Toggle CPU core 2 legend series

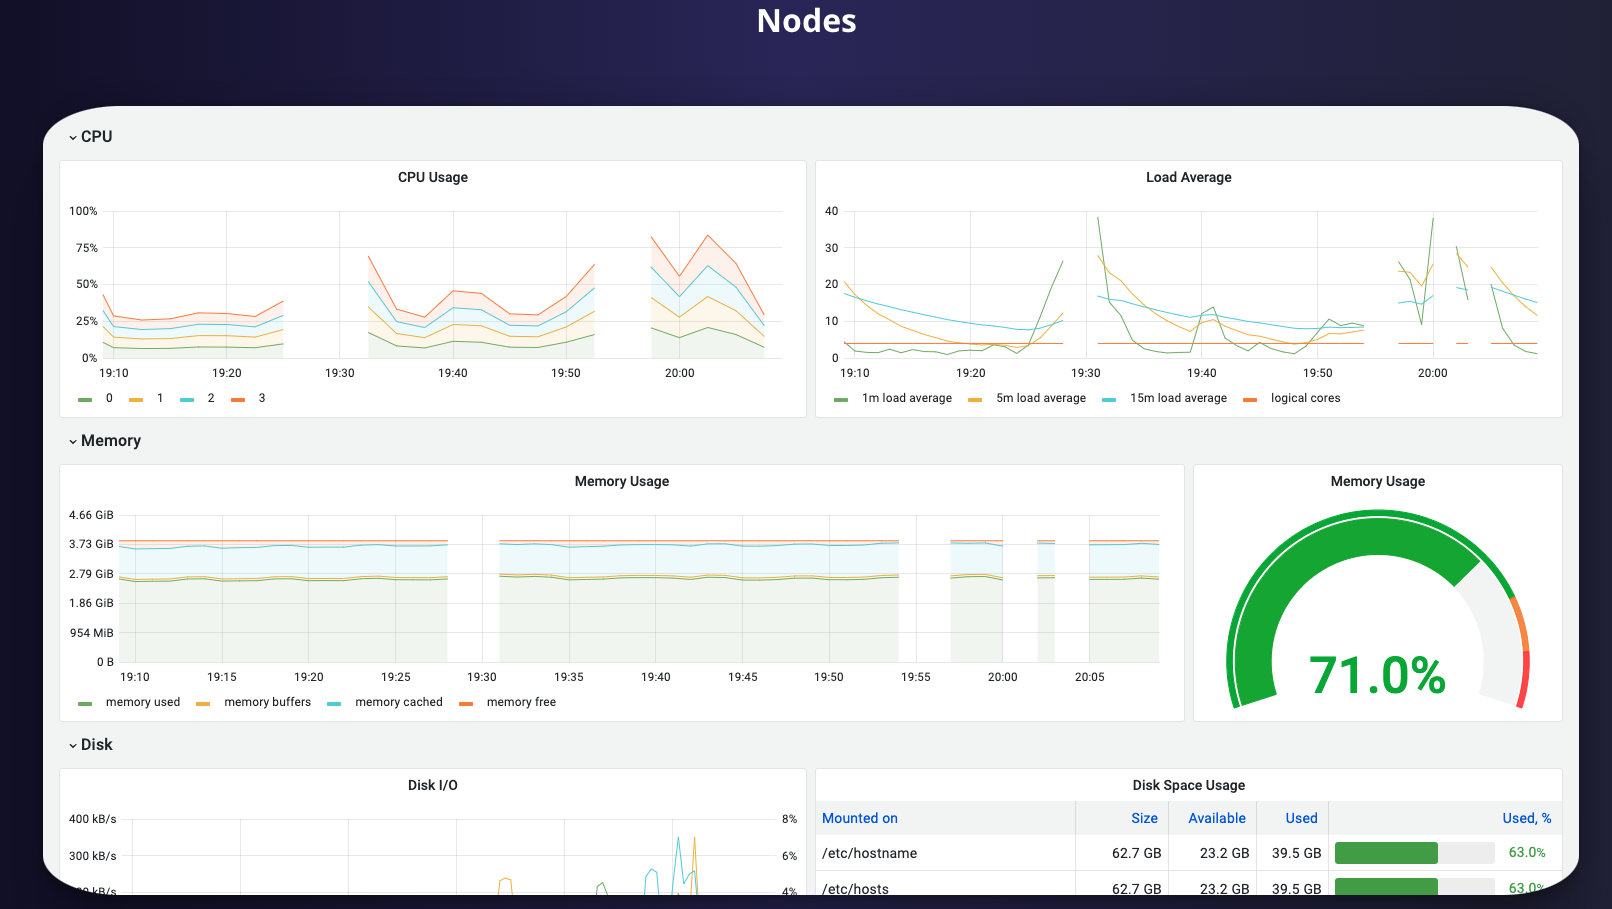tap(211, 398)
